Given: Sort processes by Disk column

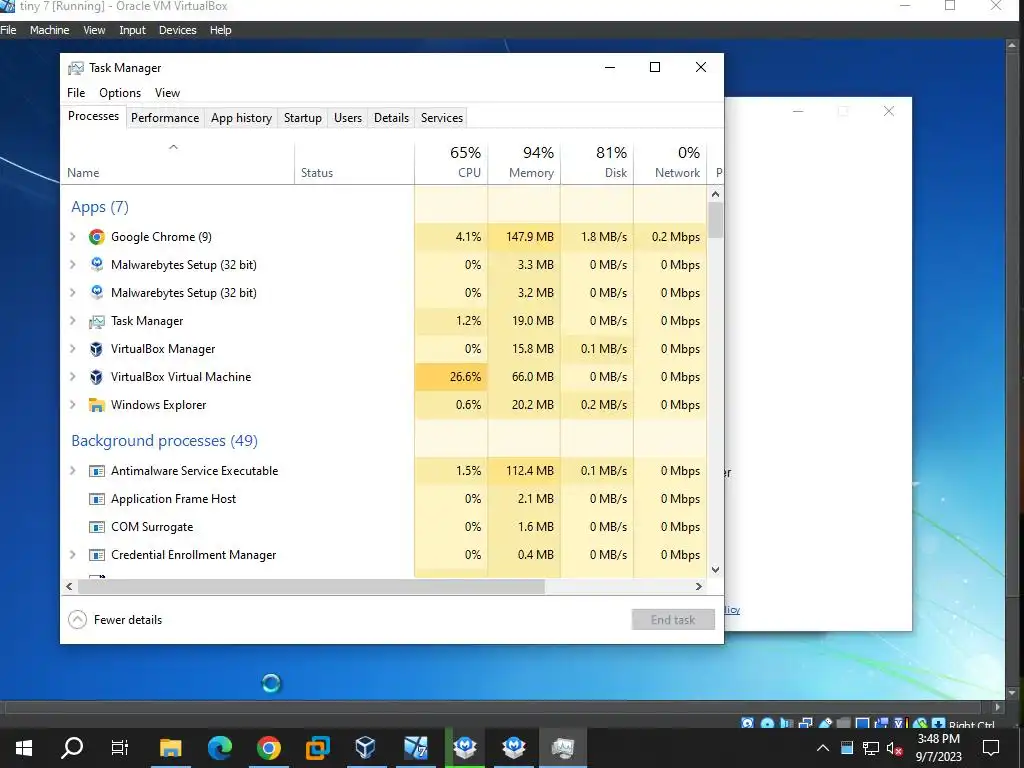Looking at the screenshot, I should 598,162.
